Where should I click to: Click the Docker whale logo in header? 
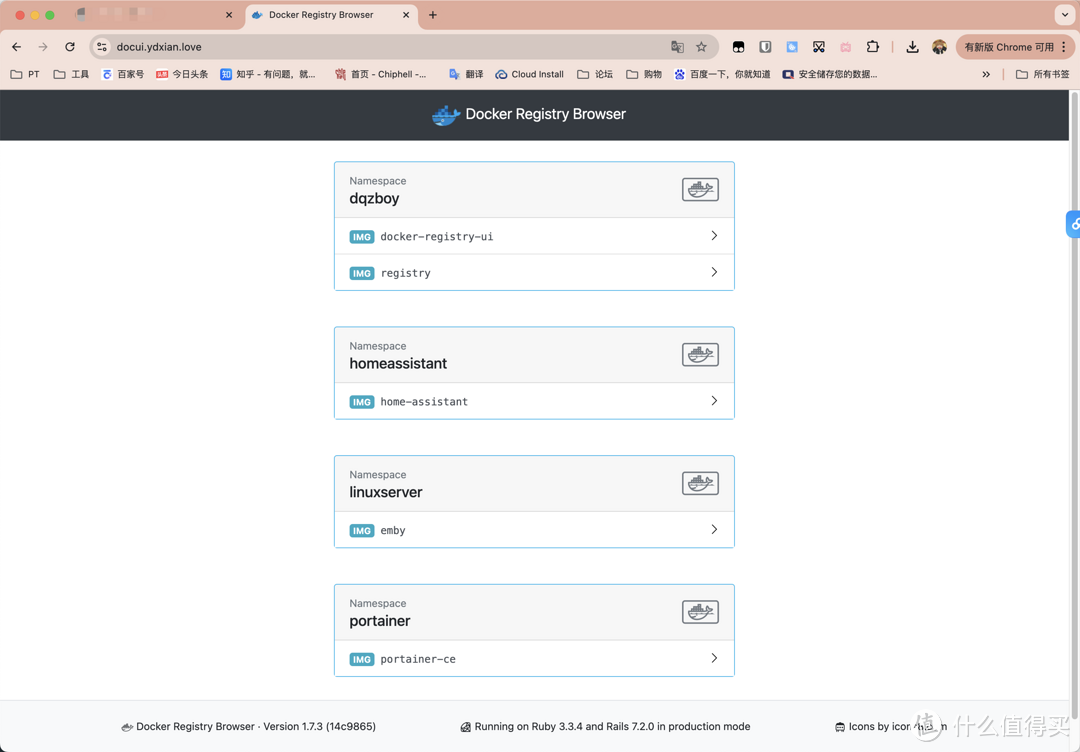(446, 115)
